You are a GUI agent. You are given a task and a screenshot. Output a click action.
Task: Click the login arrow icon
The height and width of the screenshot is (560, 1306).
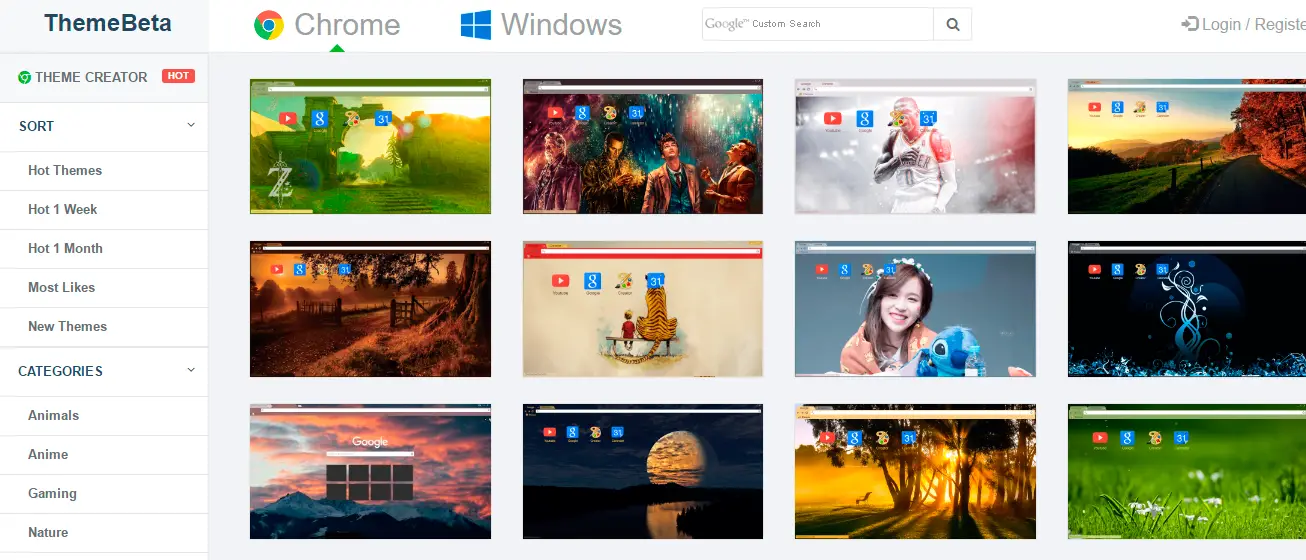coord(1190,24)
